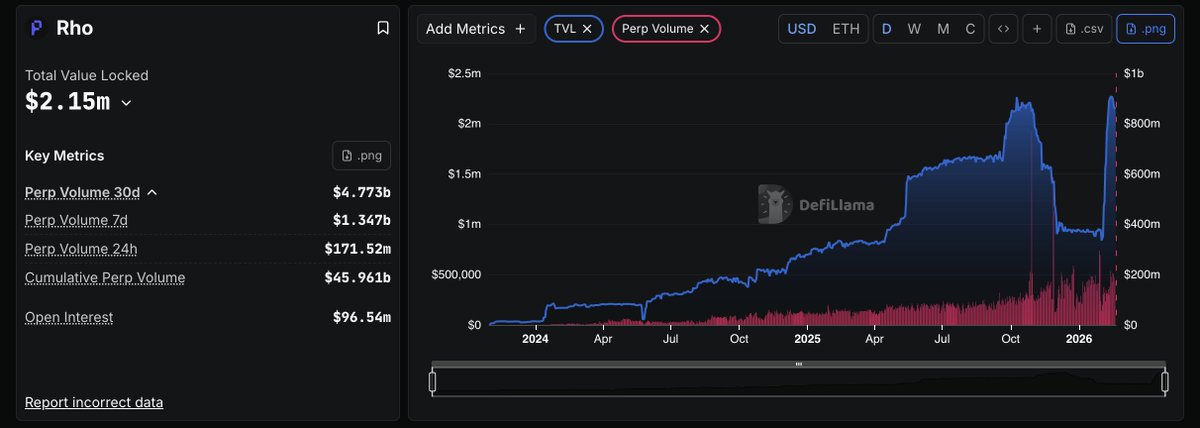Select weekly W interval
Screen dimensions: 1200x428
(x=914, y=29)
